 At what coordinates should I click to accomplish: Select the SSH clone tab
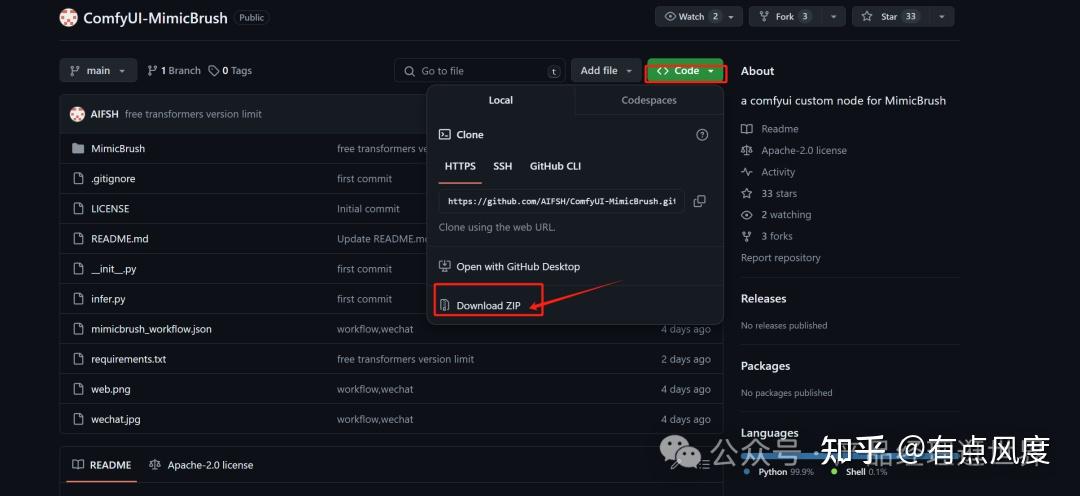click(502, 166)
